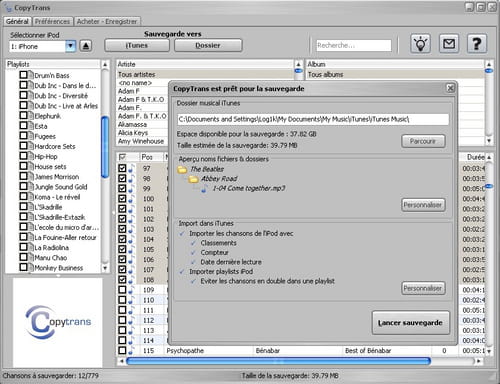This screenshot has width=500, height=384.
Task: Check the James Morrison playlist checkbox
Action: click(23, 176)
